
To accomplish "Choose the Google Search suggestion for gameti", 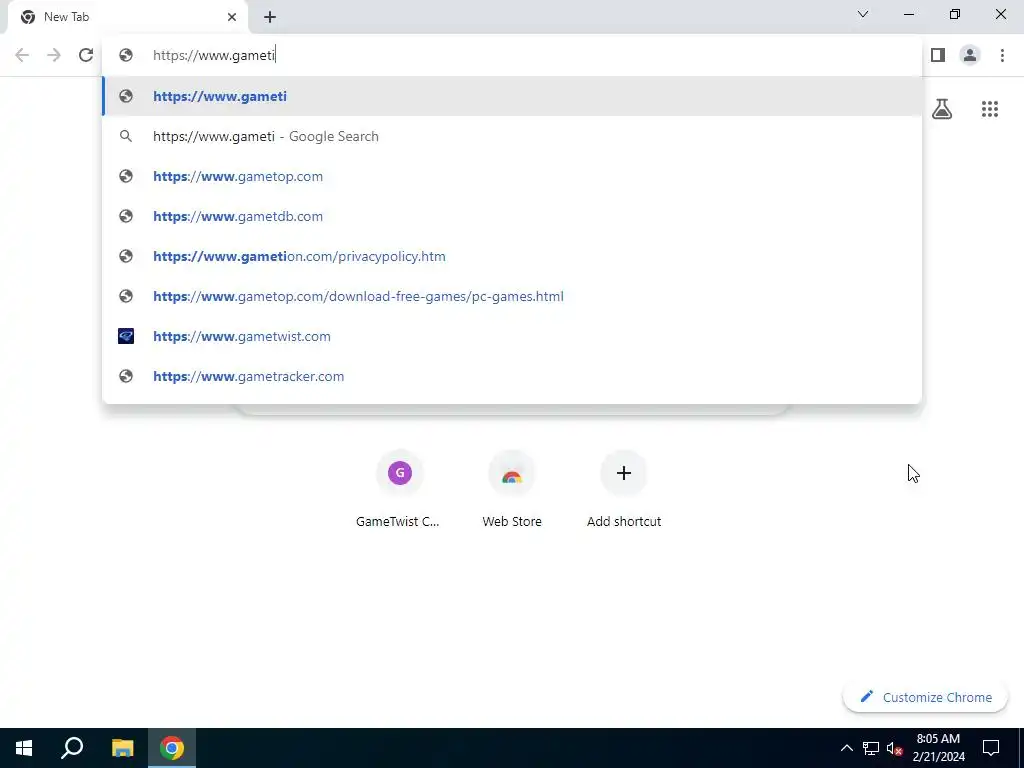I will 512,136.
